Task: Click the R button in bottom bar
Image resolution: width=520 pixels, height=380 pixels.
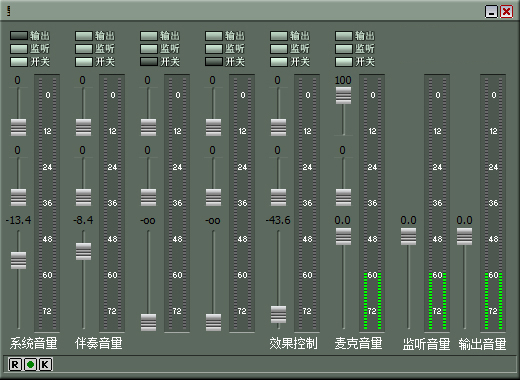Action: tap(15, 364)
